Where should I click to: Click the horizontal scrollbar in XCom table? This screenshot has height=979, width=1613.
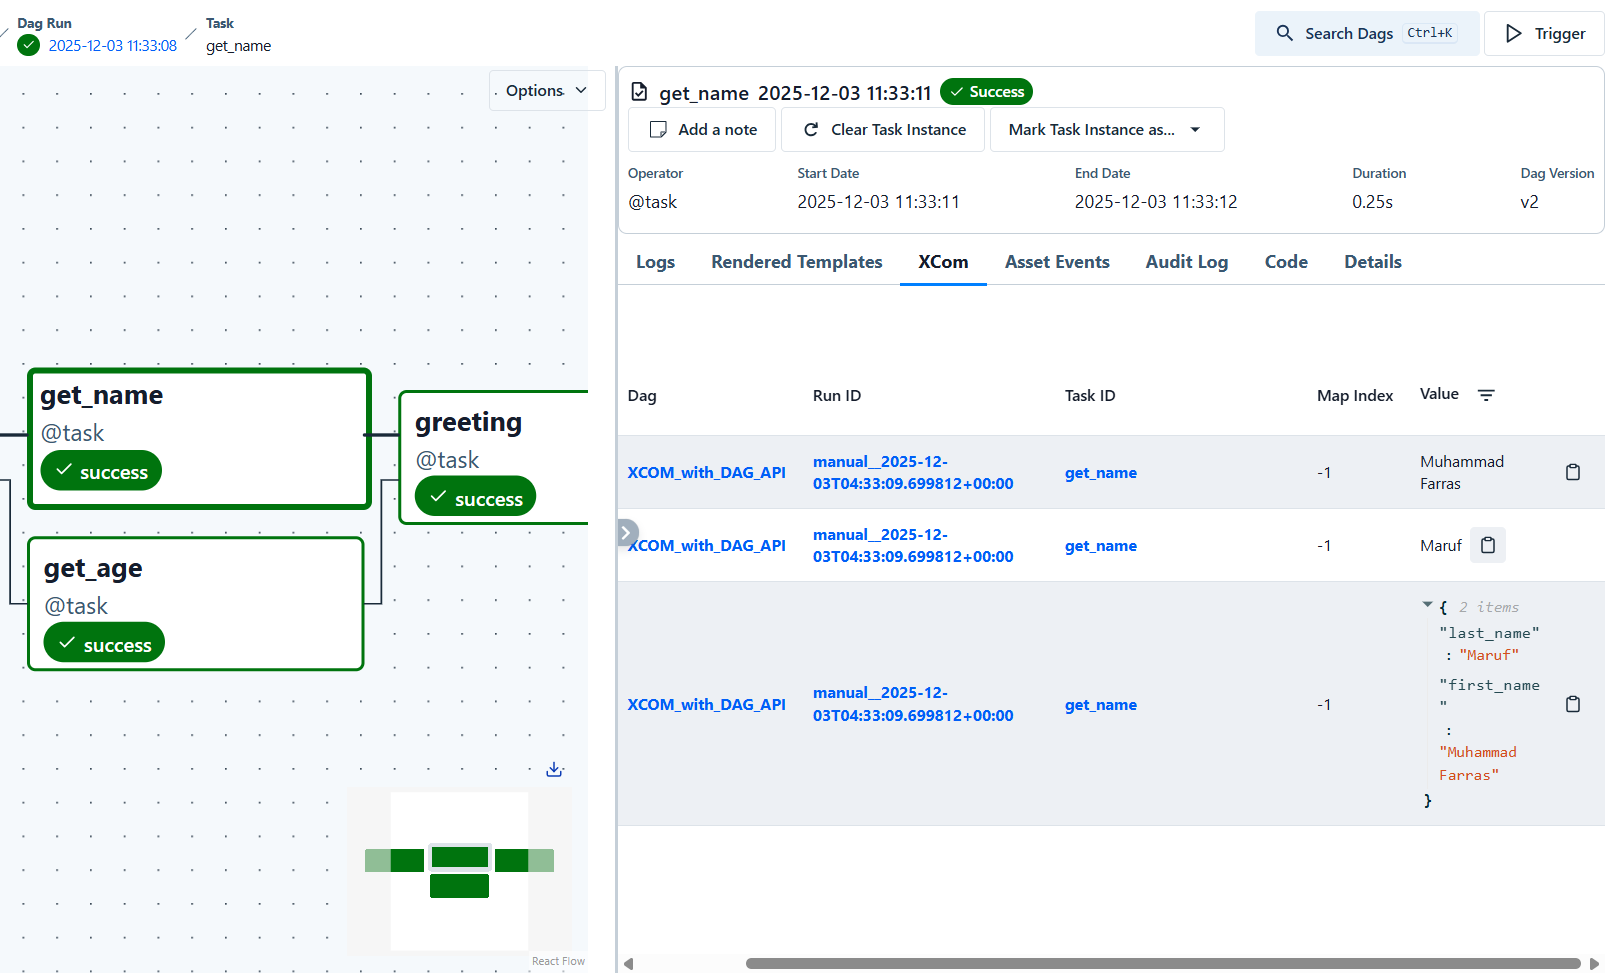tap(1162, 963)
